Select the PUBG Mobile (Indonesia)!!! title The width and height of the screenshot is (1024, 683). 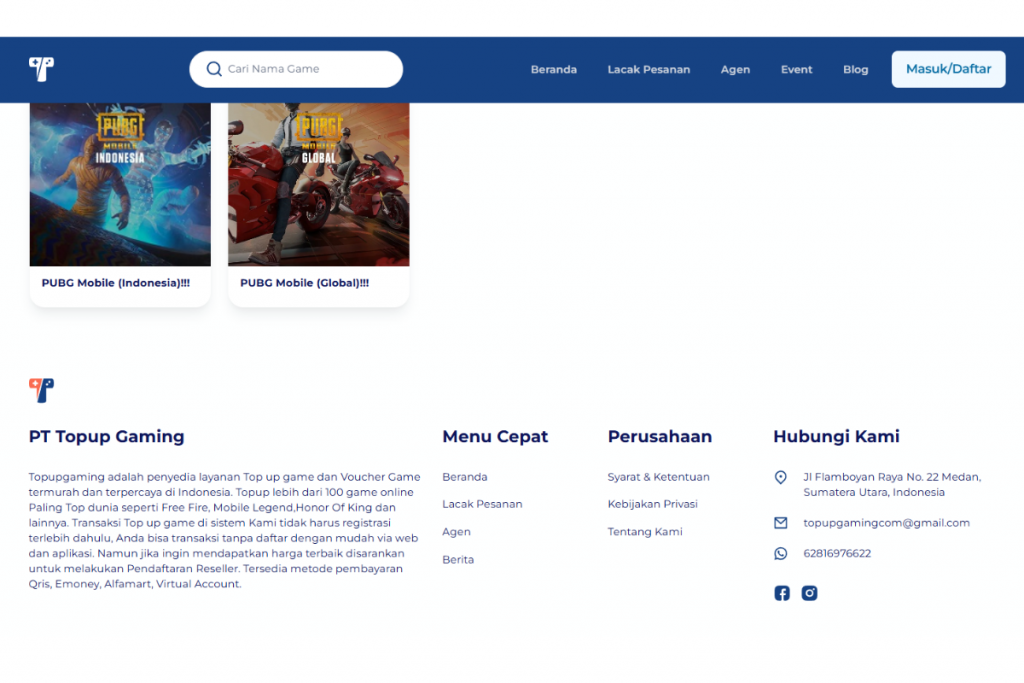click(x=116, y=283)
